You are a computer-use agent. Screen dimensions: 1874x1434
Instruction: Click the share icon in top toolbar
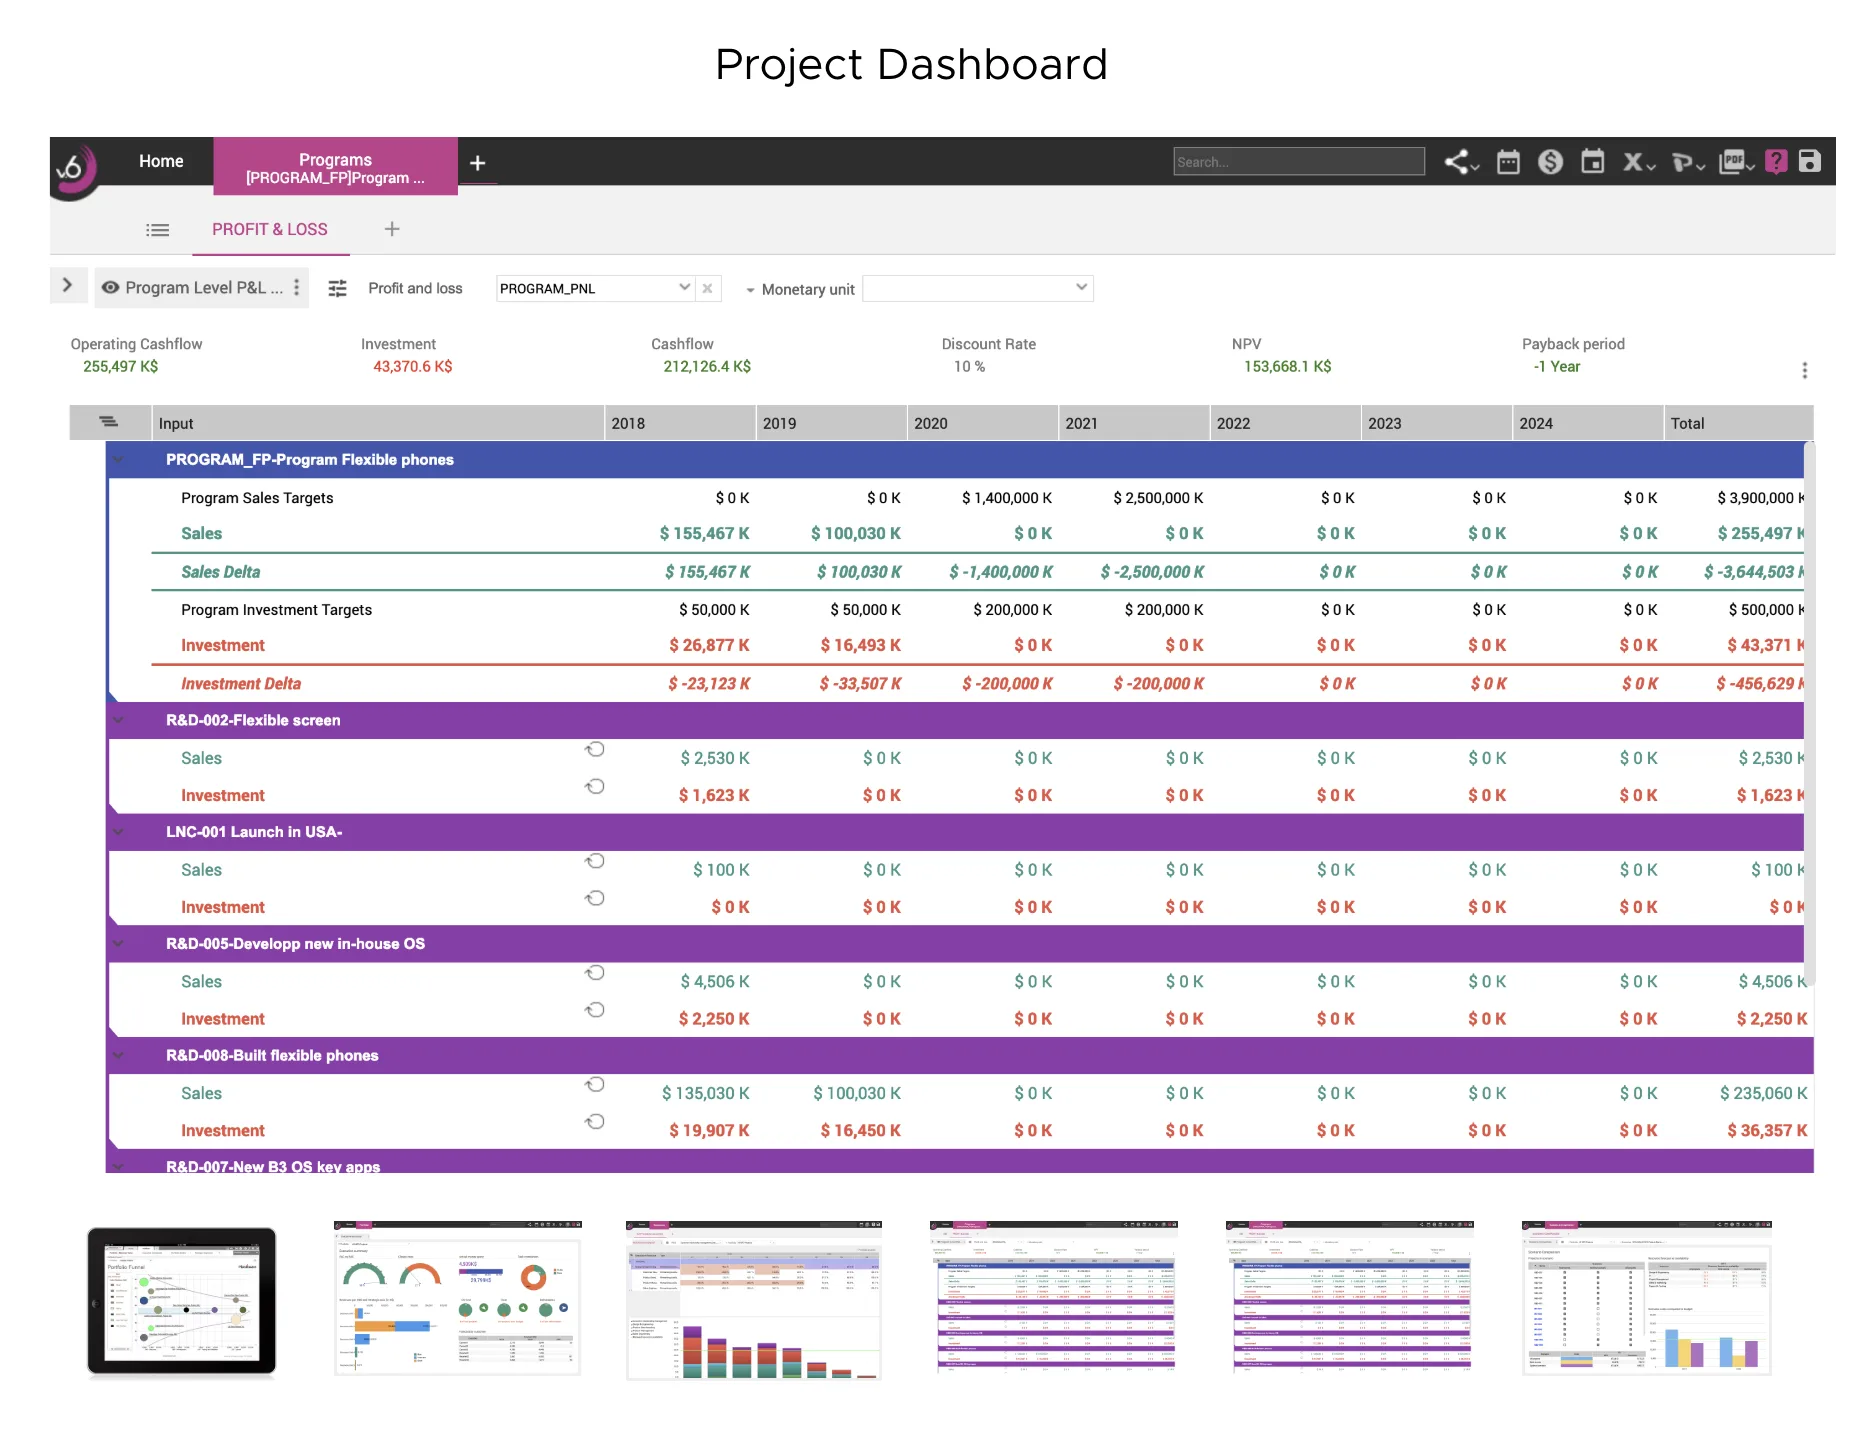1459,162
